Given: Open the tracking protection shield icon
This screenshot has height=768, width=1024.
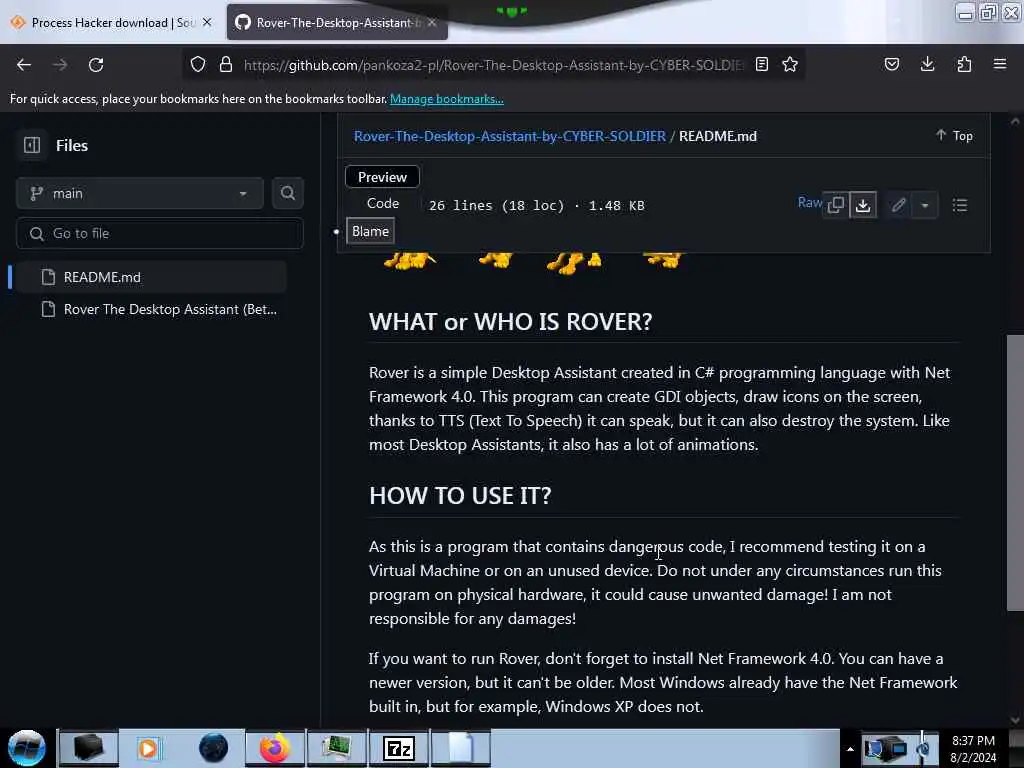Looking at the screenshot, I should click(198, 64).
